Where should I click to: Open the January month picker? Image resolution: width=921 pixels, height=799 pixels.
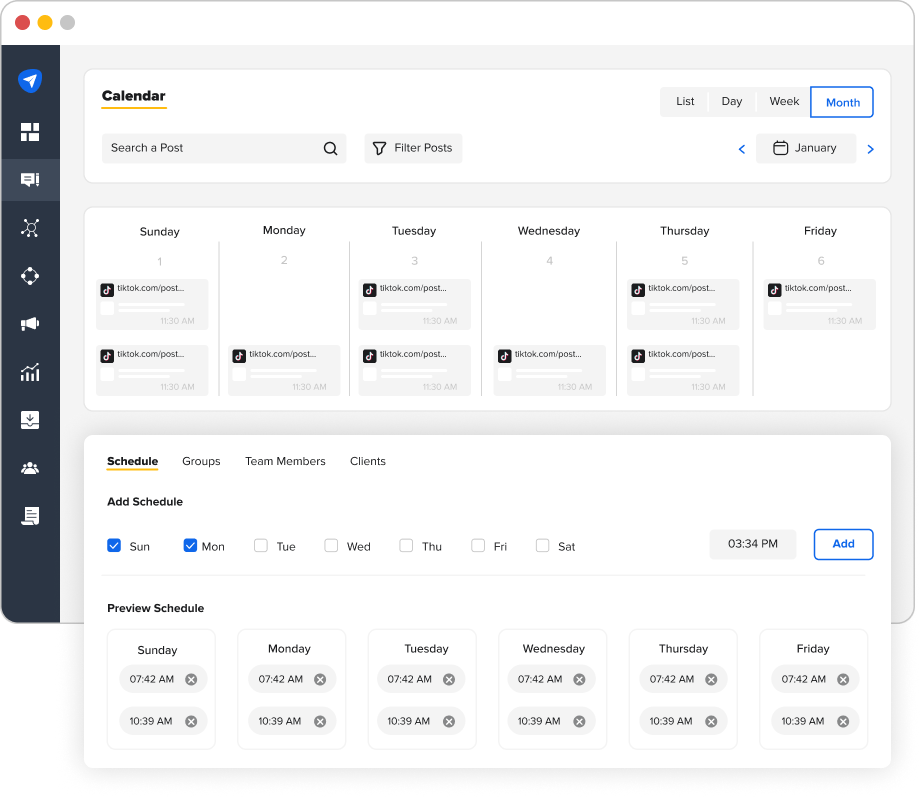(x=805, y=148)
